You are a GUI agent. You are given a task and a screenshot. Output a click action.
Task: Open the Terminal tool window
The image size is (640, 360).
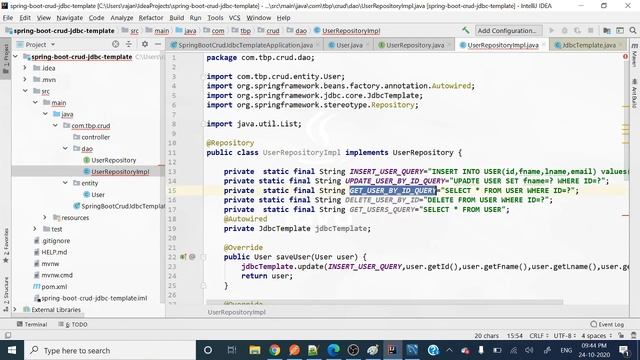click(32, 324)
